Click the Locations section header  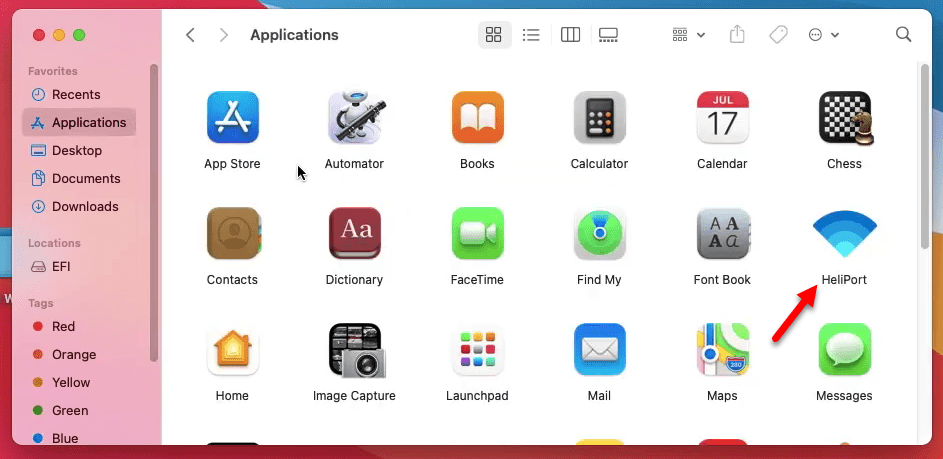[x=54, y=243]
